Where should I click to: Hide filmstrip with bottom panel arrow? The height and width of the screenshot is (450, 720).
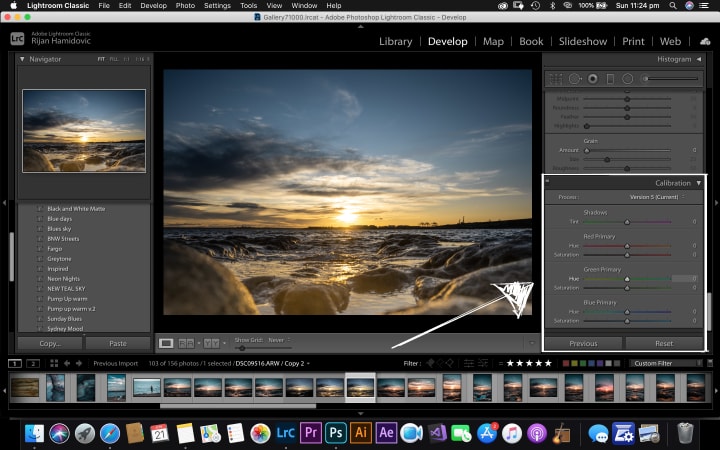pyautogui.click(x=360, y=414)
